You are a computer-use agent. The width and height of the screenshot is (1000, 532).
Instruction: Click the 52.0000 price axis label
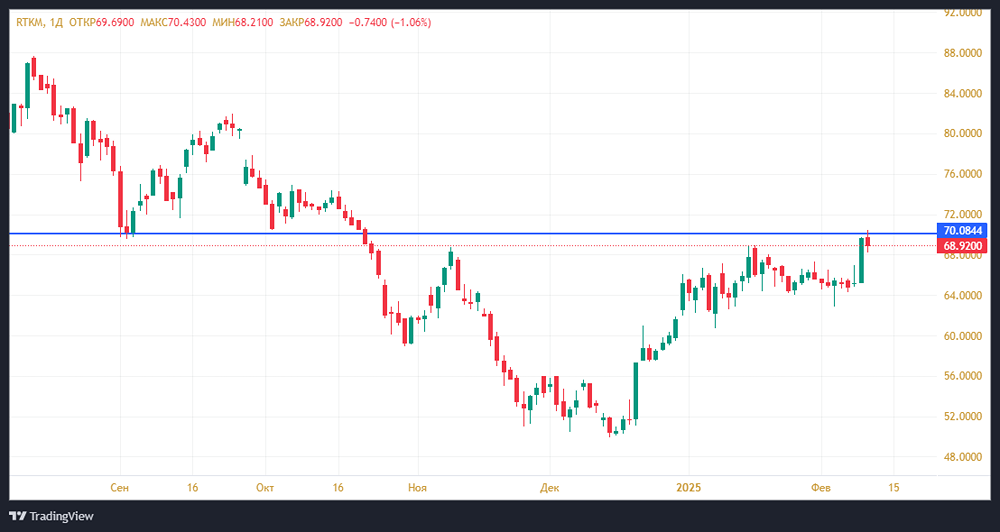pos(962,417)
